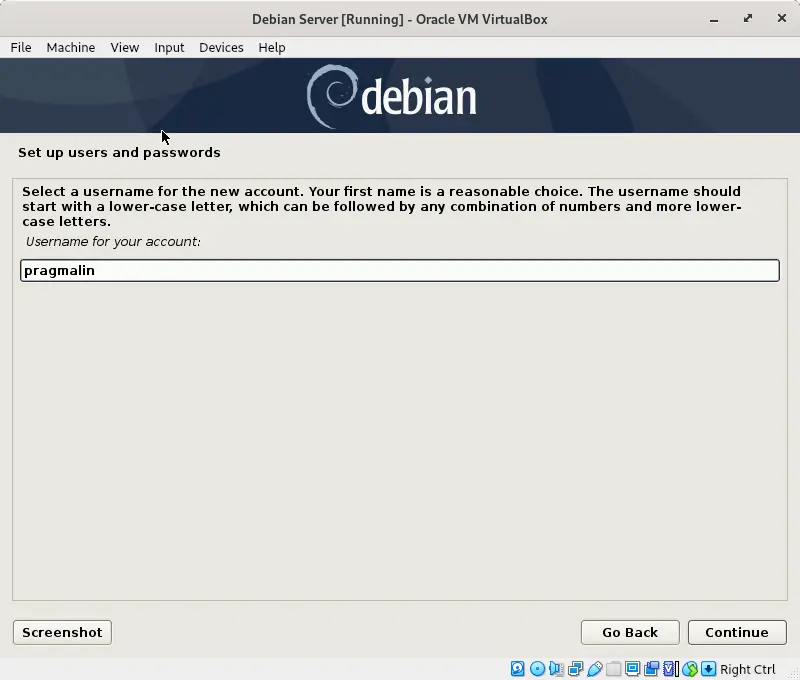Screen dimensions: 800x680
Task: Open the Input menu
Action: tap(169, 47)
